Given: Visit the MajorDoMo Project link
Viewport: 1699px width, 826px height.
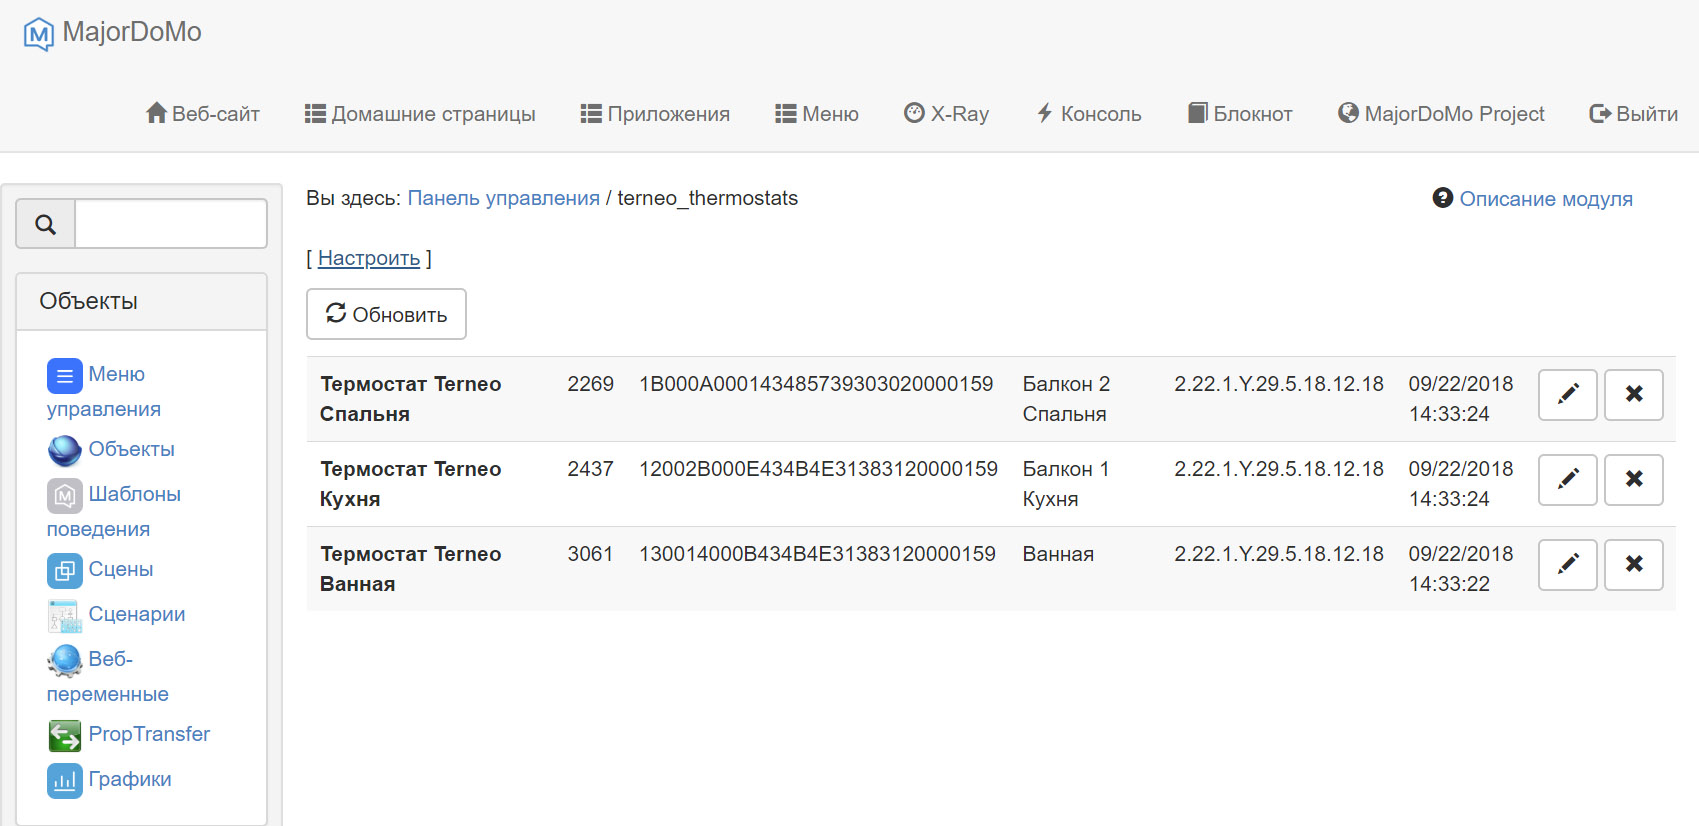Looking at the screenshot, I should click(x=1441, y=114).
